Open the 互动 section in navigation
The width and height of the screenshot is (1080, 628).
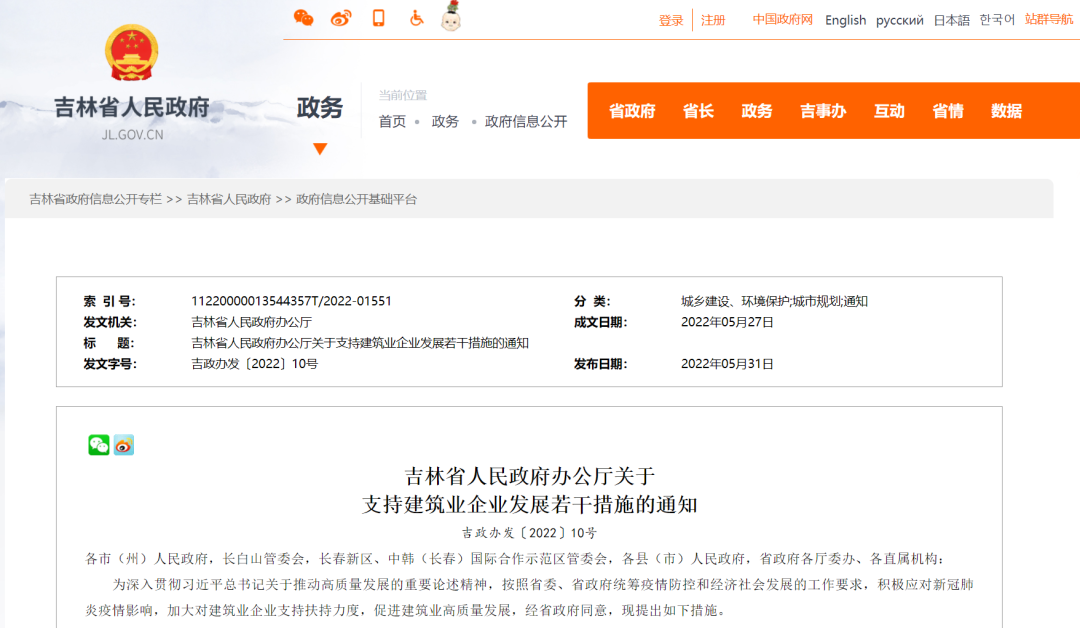pos(889,111)
